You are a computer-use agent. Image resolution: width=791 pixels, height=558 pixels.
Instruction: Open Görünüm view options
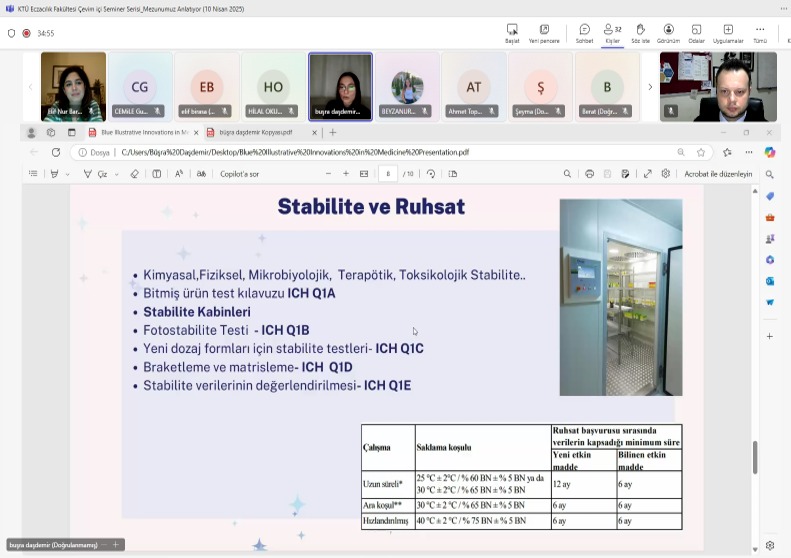pyautogui.click(x=668, y=33)
